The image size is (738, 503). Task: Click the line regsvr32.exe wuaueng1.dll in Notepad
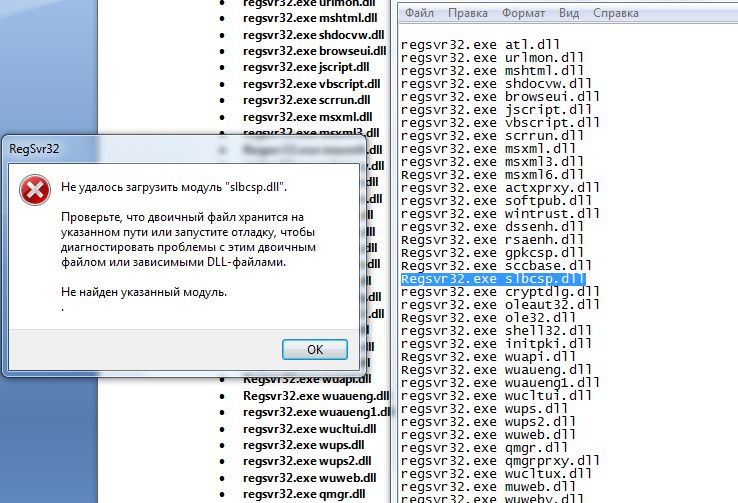(500, 383)
